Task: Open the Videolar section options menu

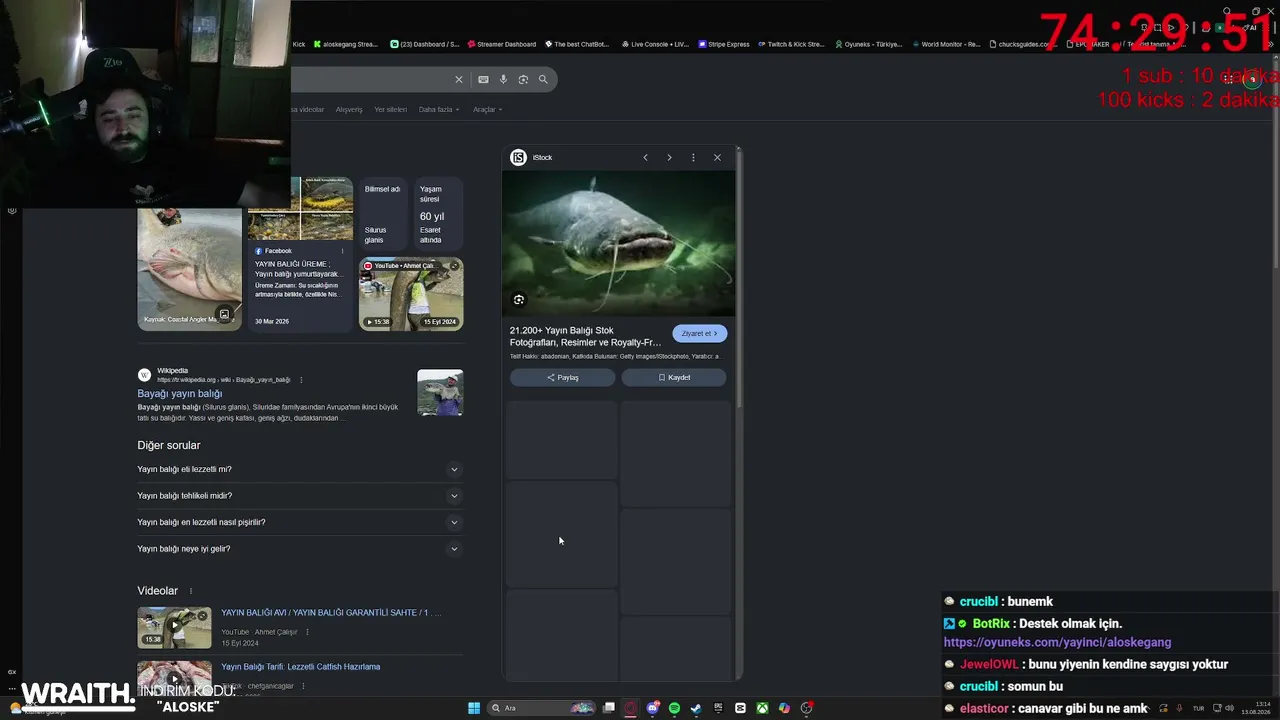Action: click(191, 591)
